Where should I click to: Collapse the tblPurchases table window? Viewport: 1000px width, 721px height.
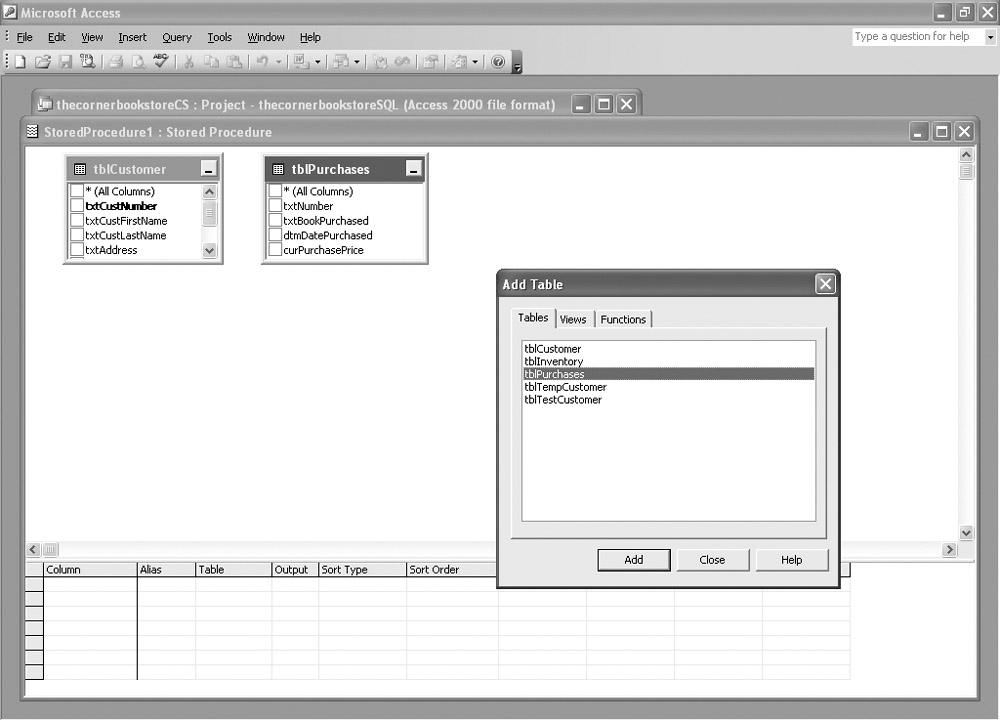413,170
